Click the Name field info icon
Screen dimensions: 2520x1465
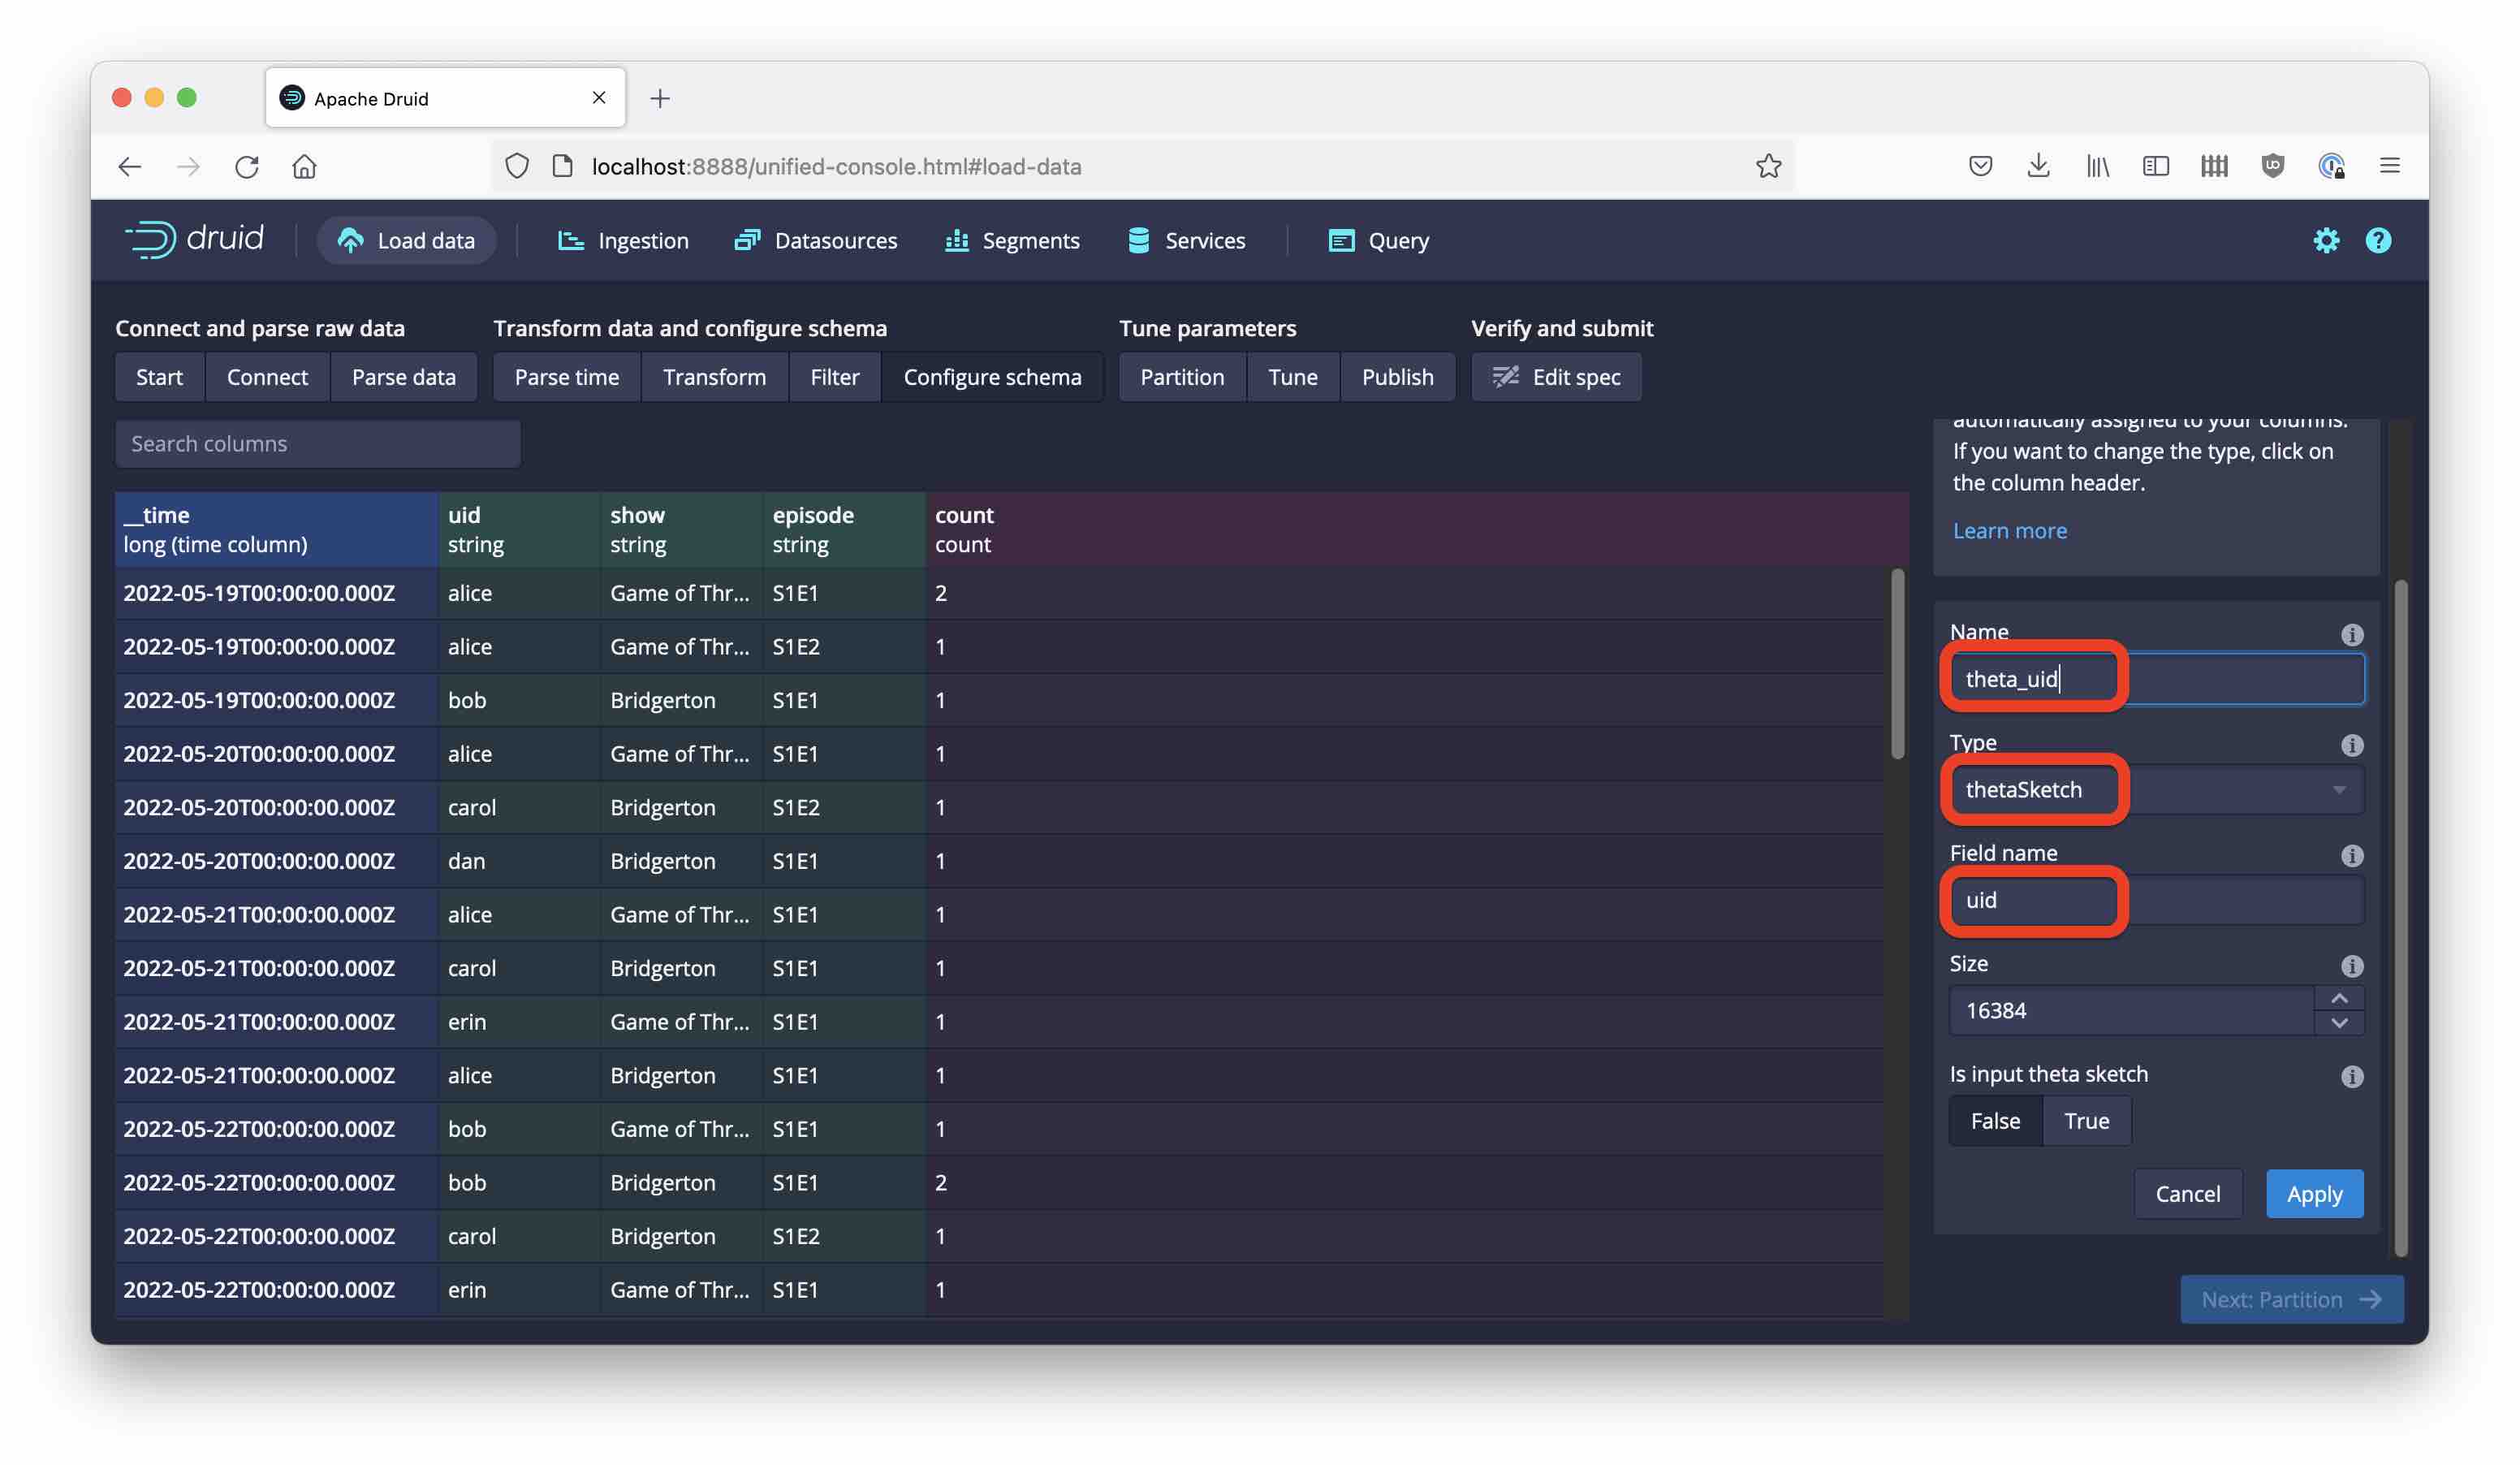2351,635
